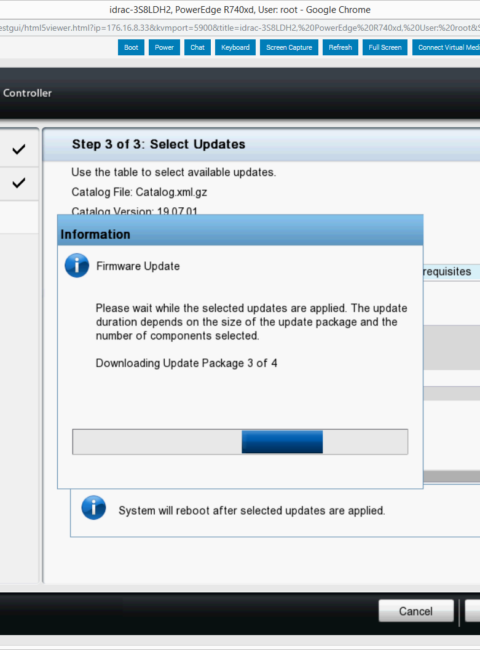Click the Downloading Update Package status text
Image resolution: width=480 pixels, height=650 pixels.
(187, 363)
